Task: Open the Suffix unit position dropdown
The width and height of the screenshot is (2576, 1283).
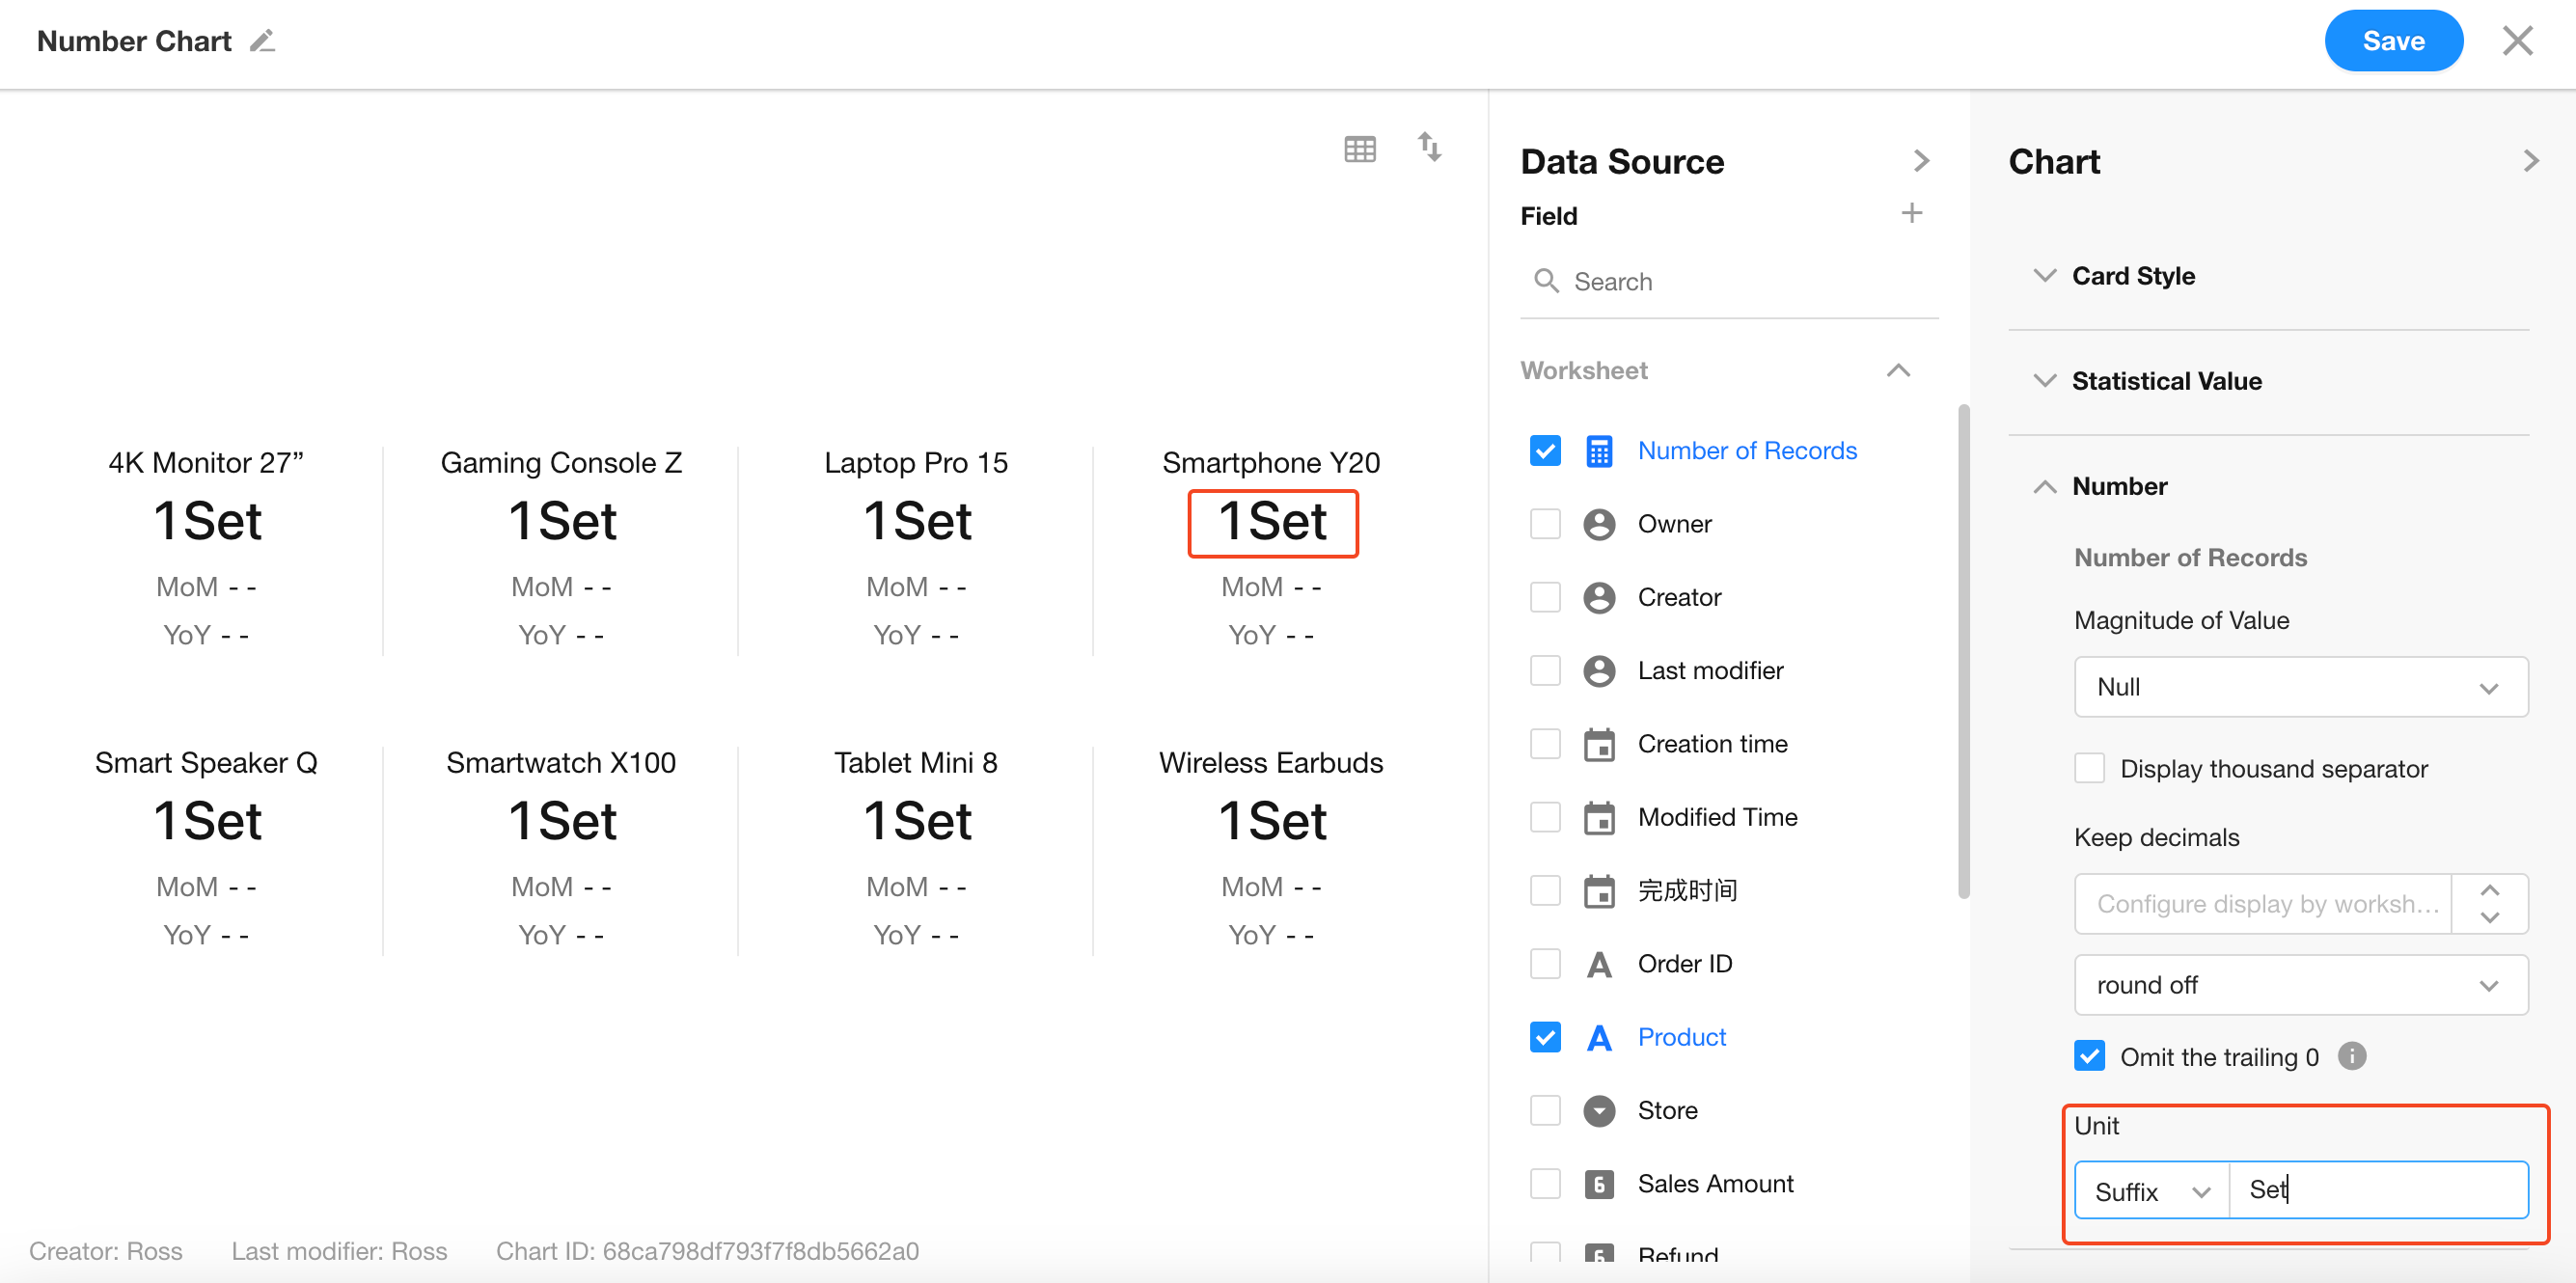Action: click(2151, 1191)
